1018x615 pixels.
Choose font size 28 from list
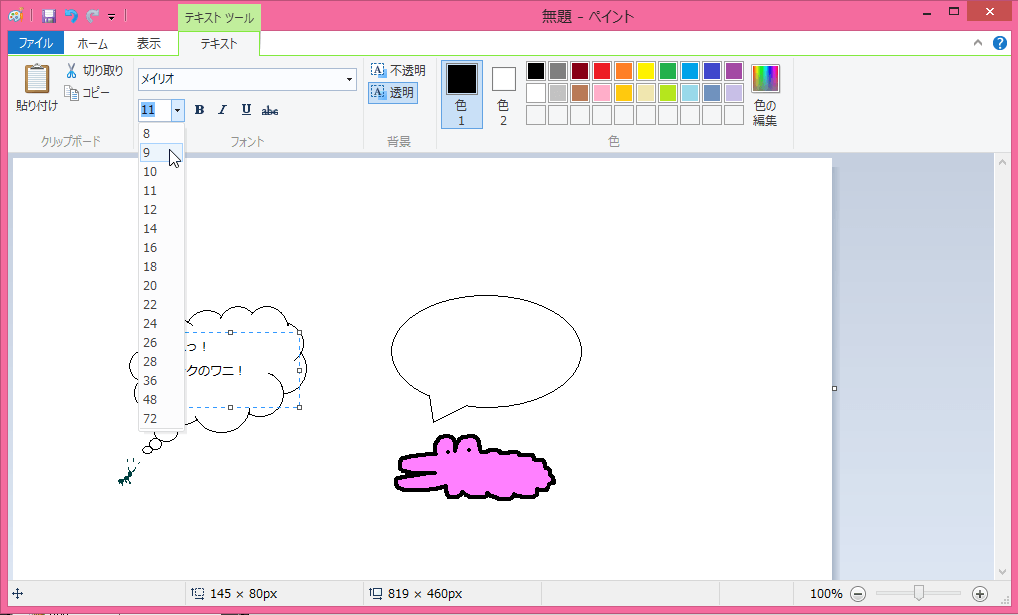coord(161,362)
